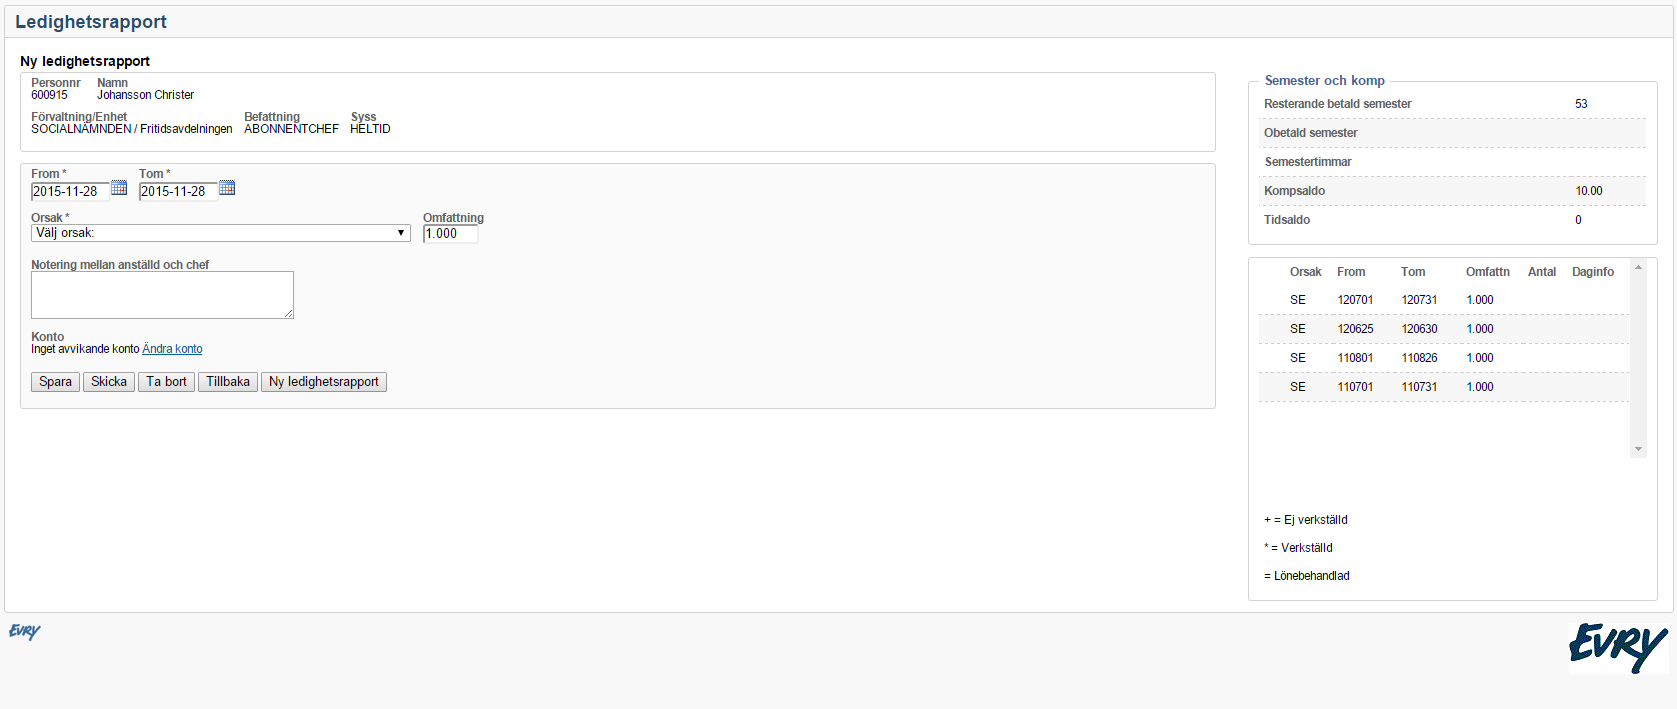Click the large EVRY logo at bottom right
This screenshot has height=709, width=1677.
point(1617,647)
